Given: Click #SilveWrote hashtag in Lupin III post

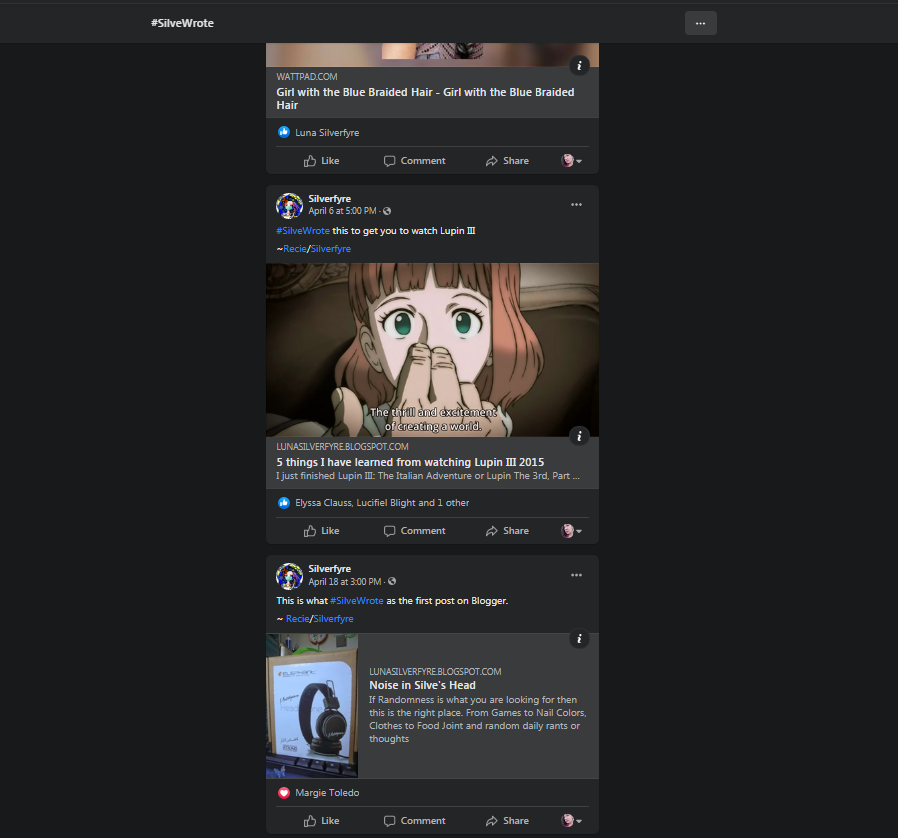Looking at the screenshot, I should (x=303, y=231).
